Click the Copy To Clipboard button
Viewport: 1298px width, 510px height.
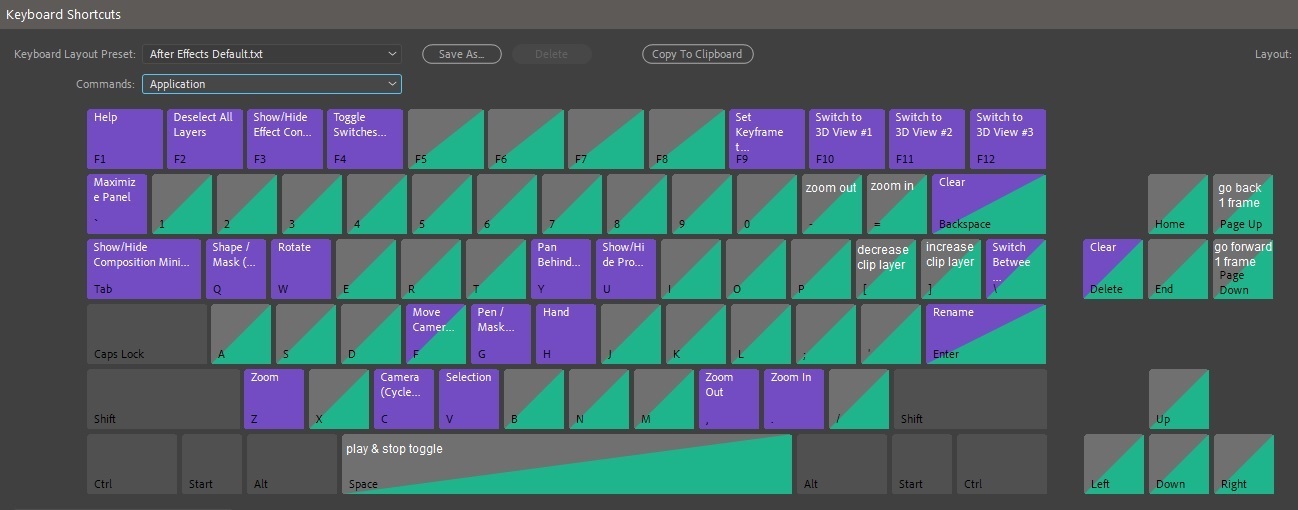pos(697,54)
